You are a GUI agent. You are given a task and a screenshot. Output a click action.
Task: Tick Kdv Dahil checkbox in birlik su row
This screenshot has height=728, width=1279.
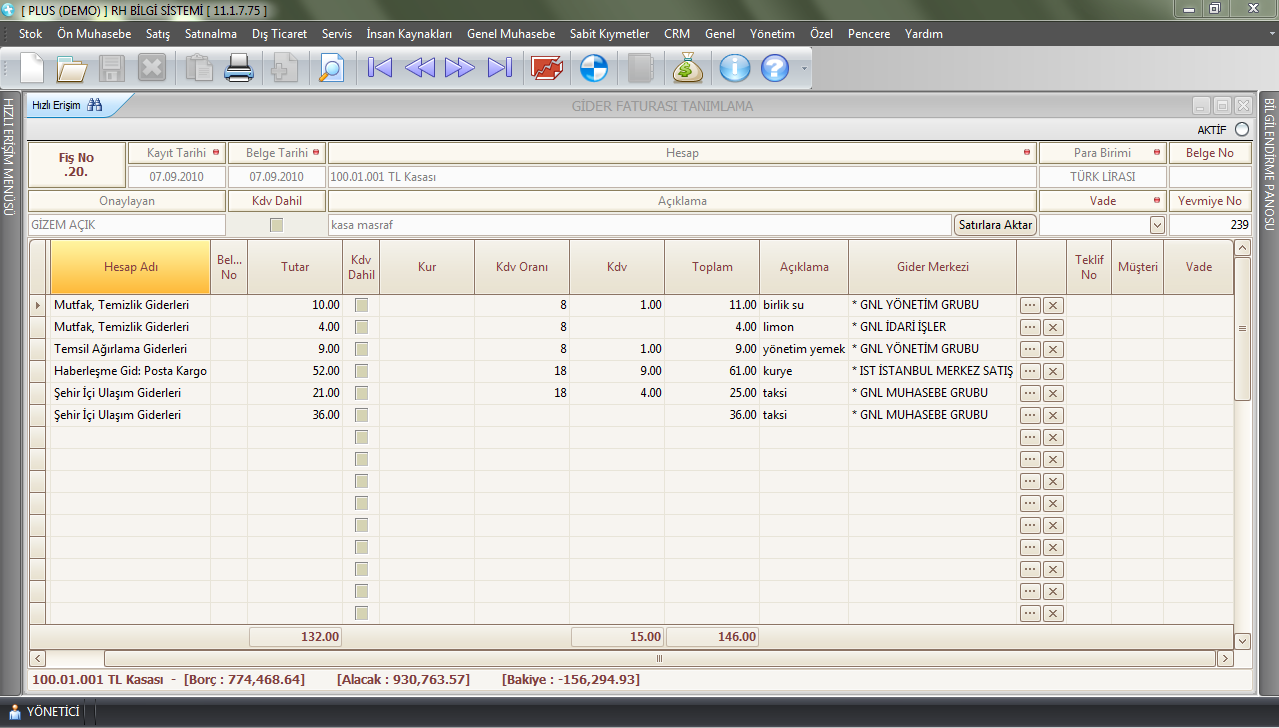click(361, 305)
